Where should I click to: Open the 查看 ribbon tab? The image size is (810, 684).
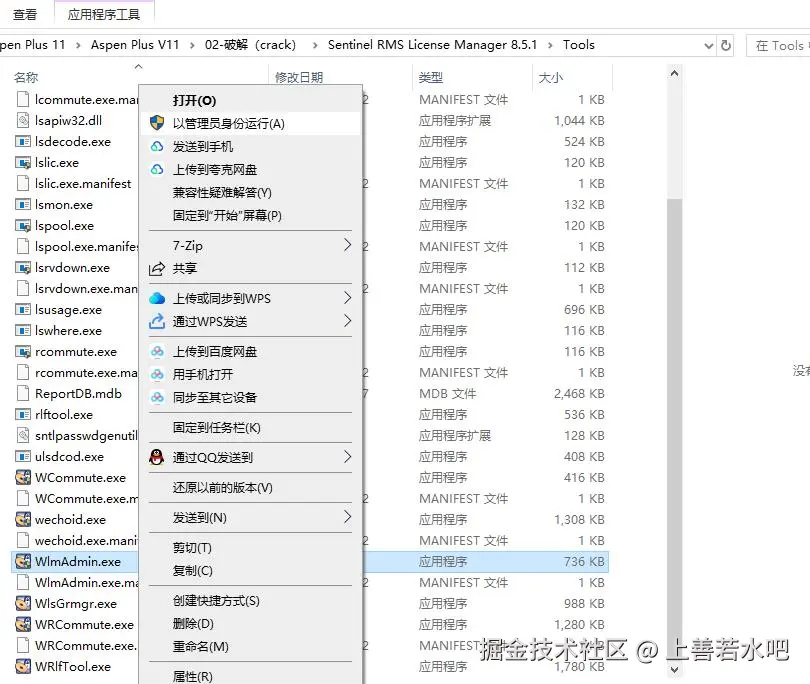point(25,14)
